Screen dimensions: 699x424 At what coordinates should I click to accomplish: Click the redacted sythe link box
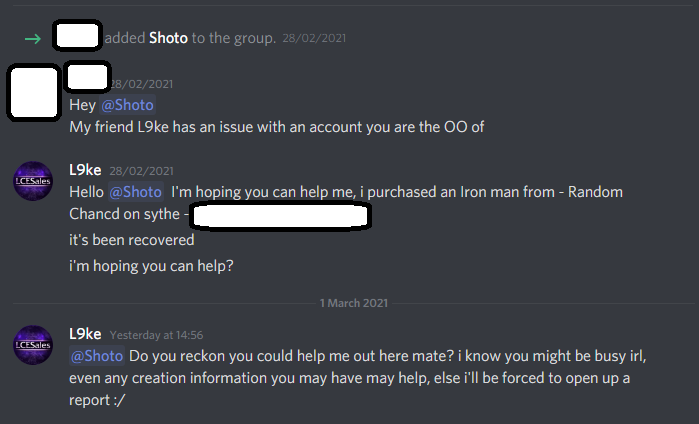(x=281, y=216)
